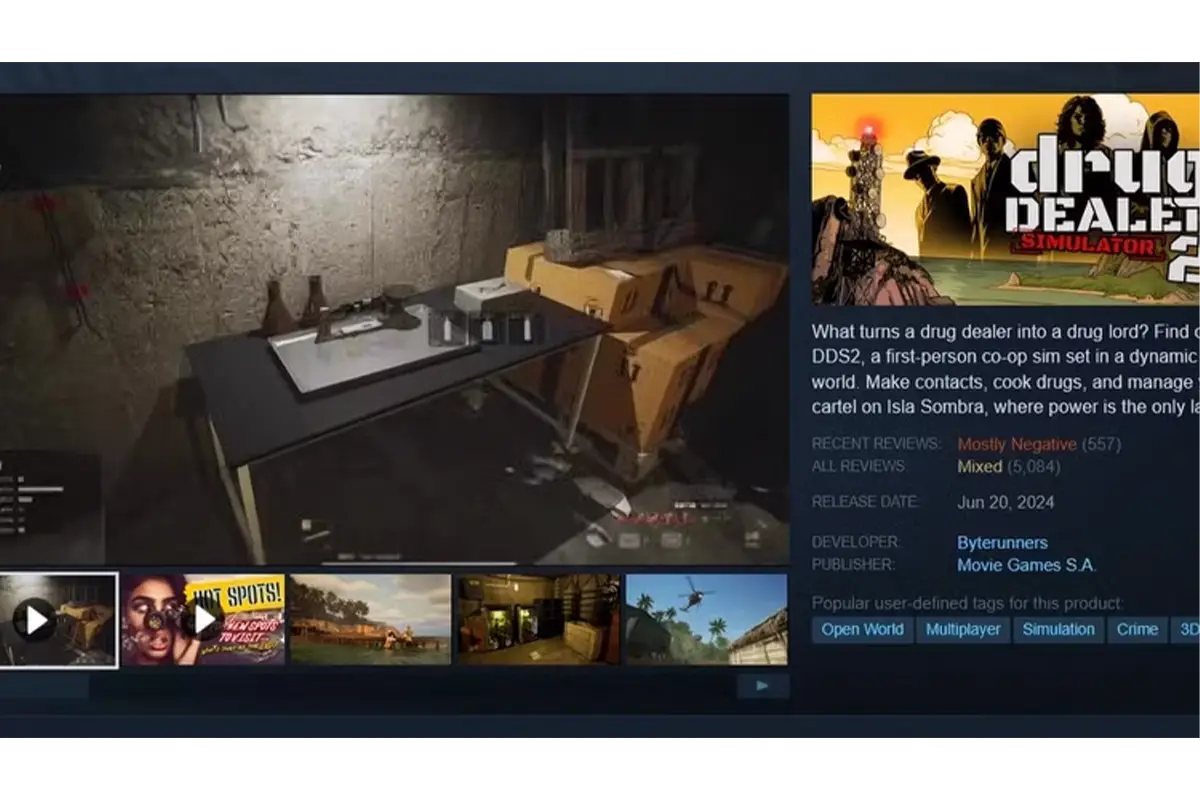Select the Simulation tag
The image size is (1200, 800).
click(1058, 629)
